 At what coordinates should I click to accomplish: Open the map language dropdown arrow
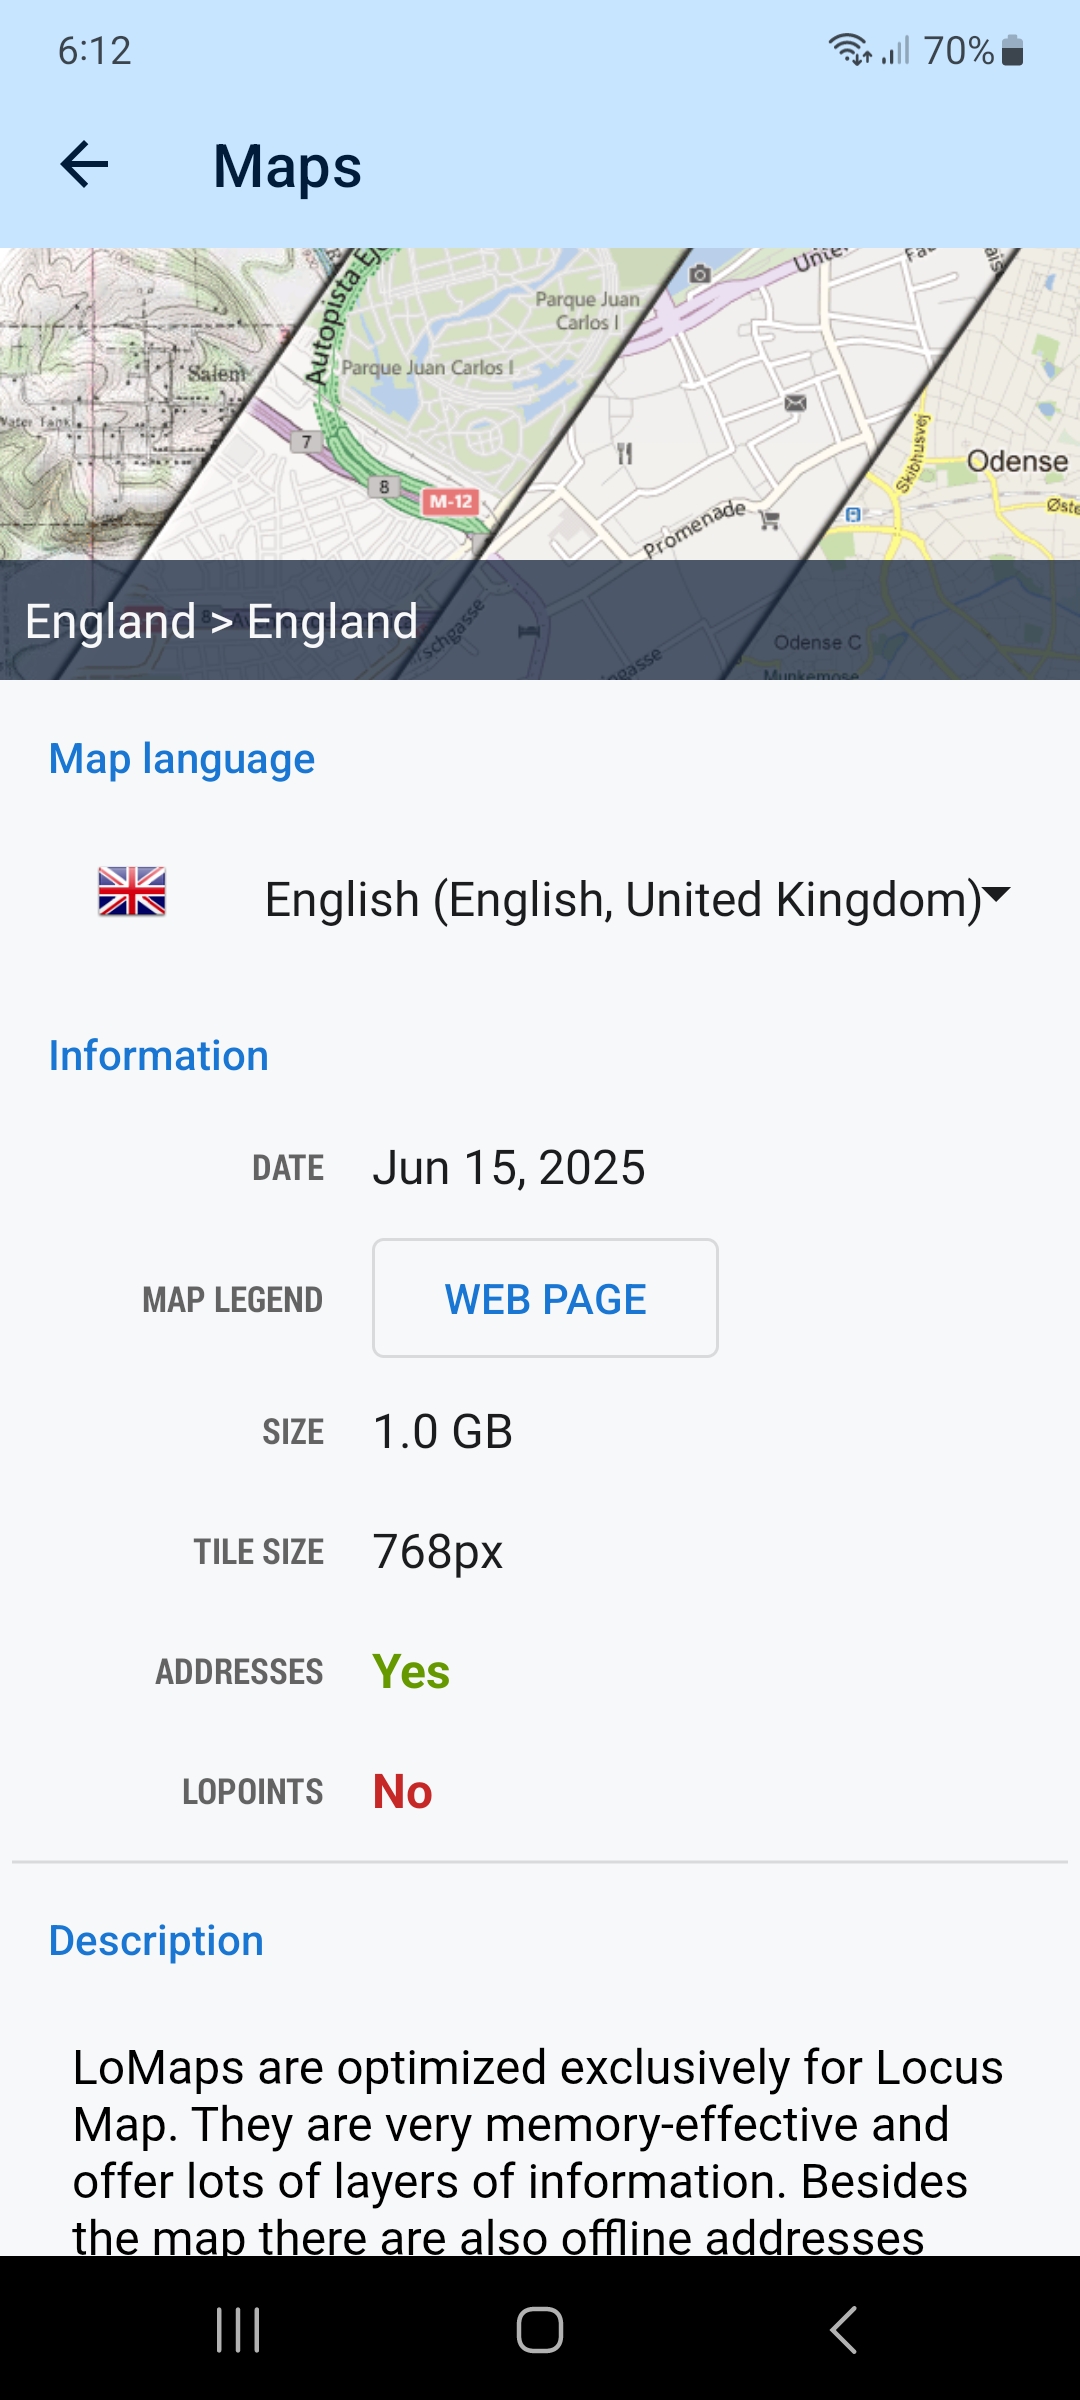[996, 894]
